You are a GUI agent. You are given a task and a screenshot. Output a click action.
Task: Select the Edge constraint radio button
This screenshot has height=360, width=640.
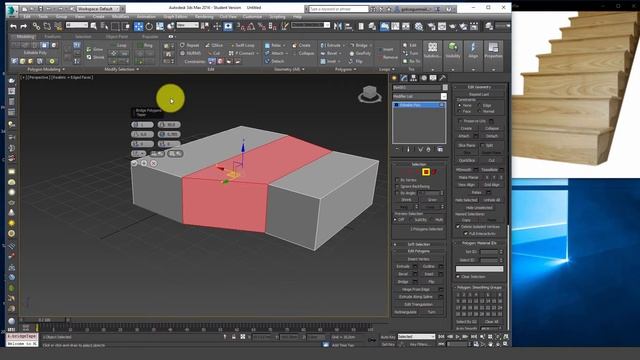[x=480, y=105]
